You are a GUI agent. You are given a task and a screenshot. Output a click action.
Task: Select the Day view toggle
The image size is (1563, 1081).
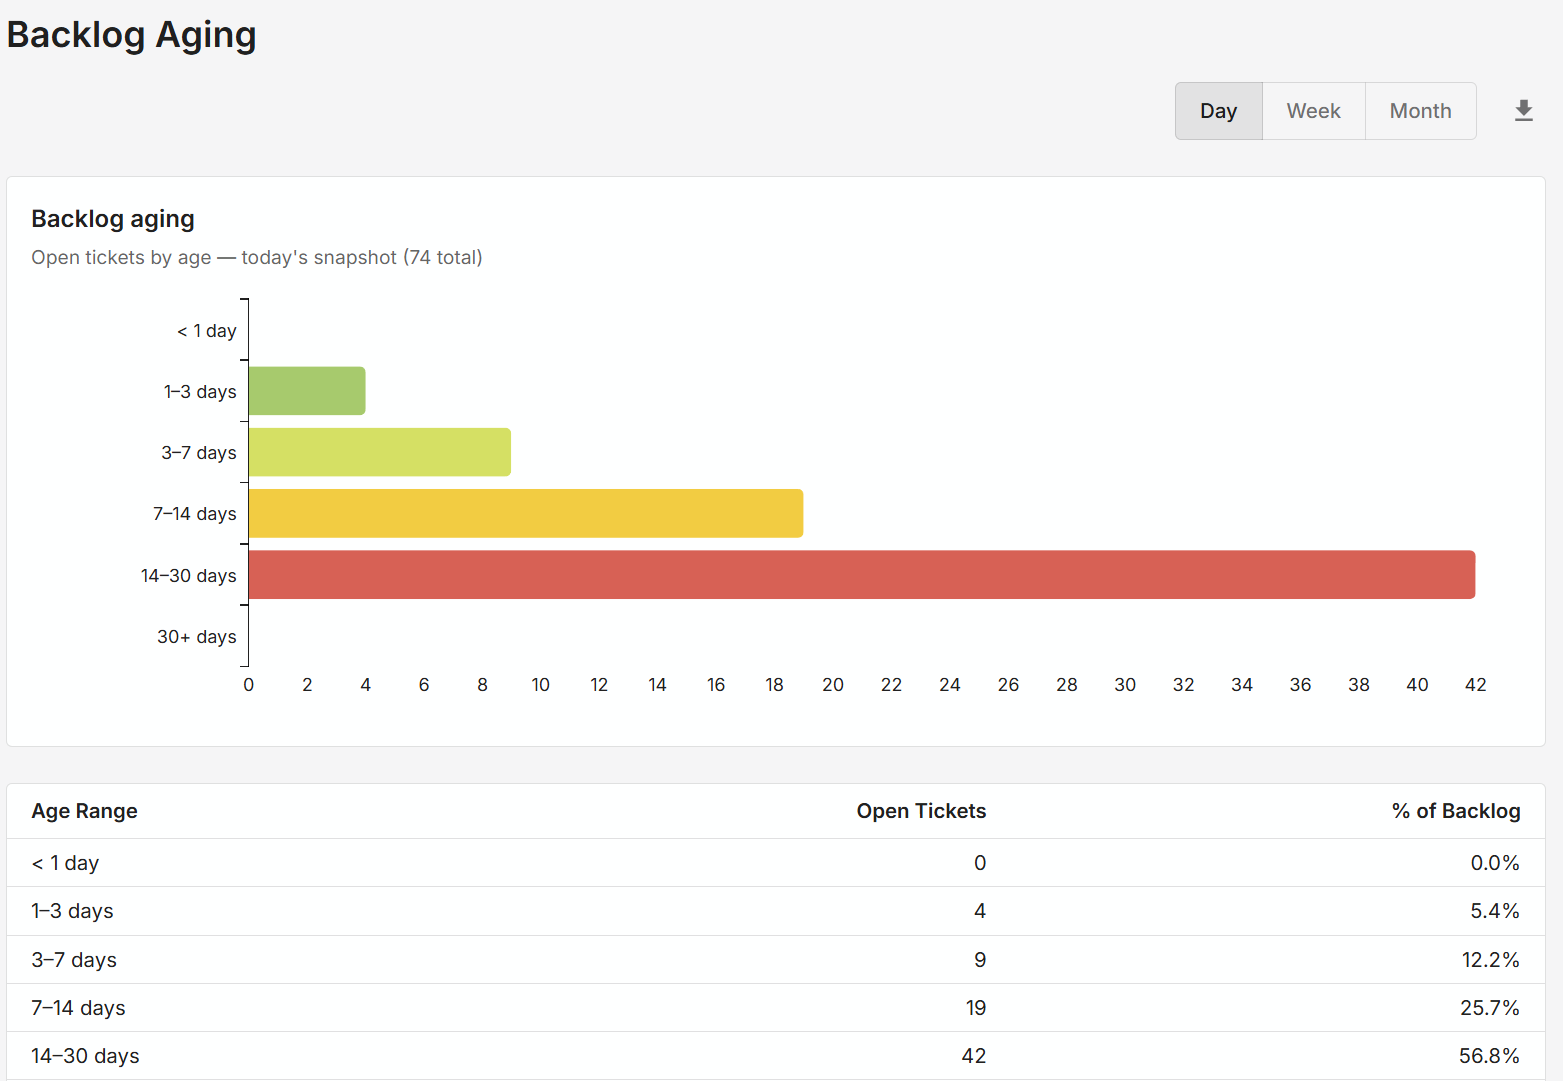(1218, 111)
